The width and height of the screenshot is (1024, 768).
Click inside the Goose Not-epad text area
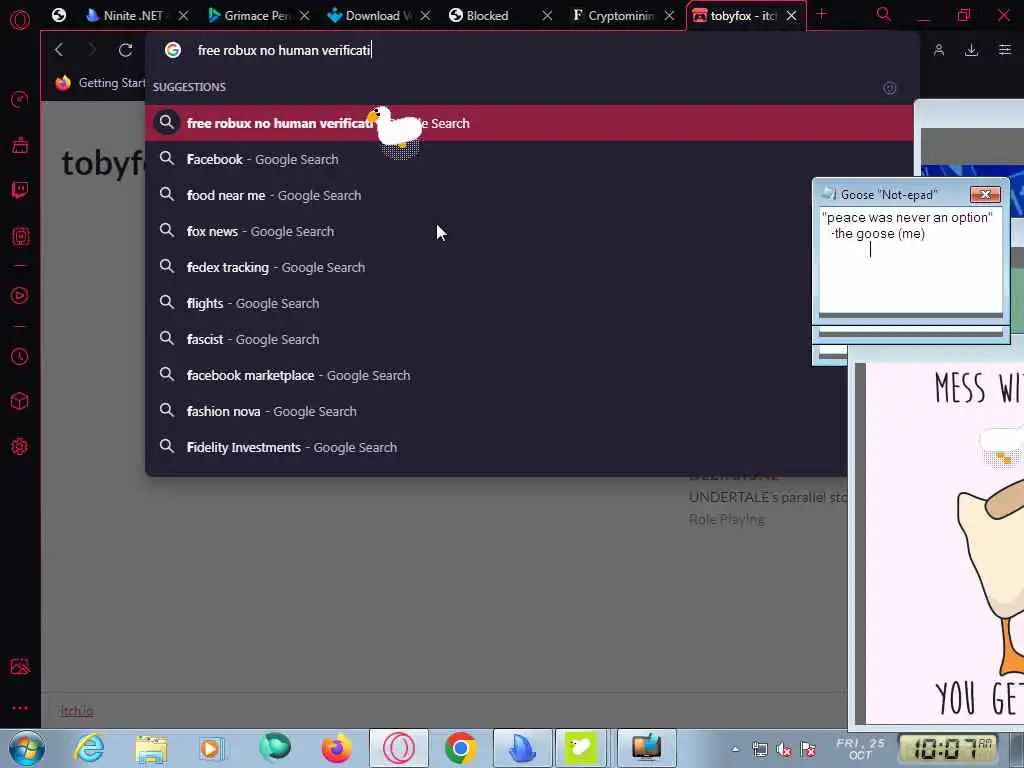tap(910, 260)
